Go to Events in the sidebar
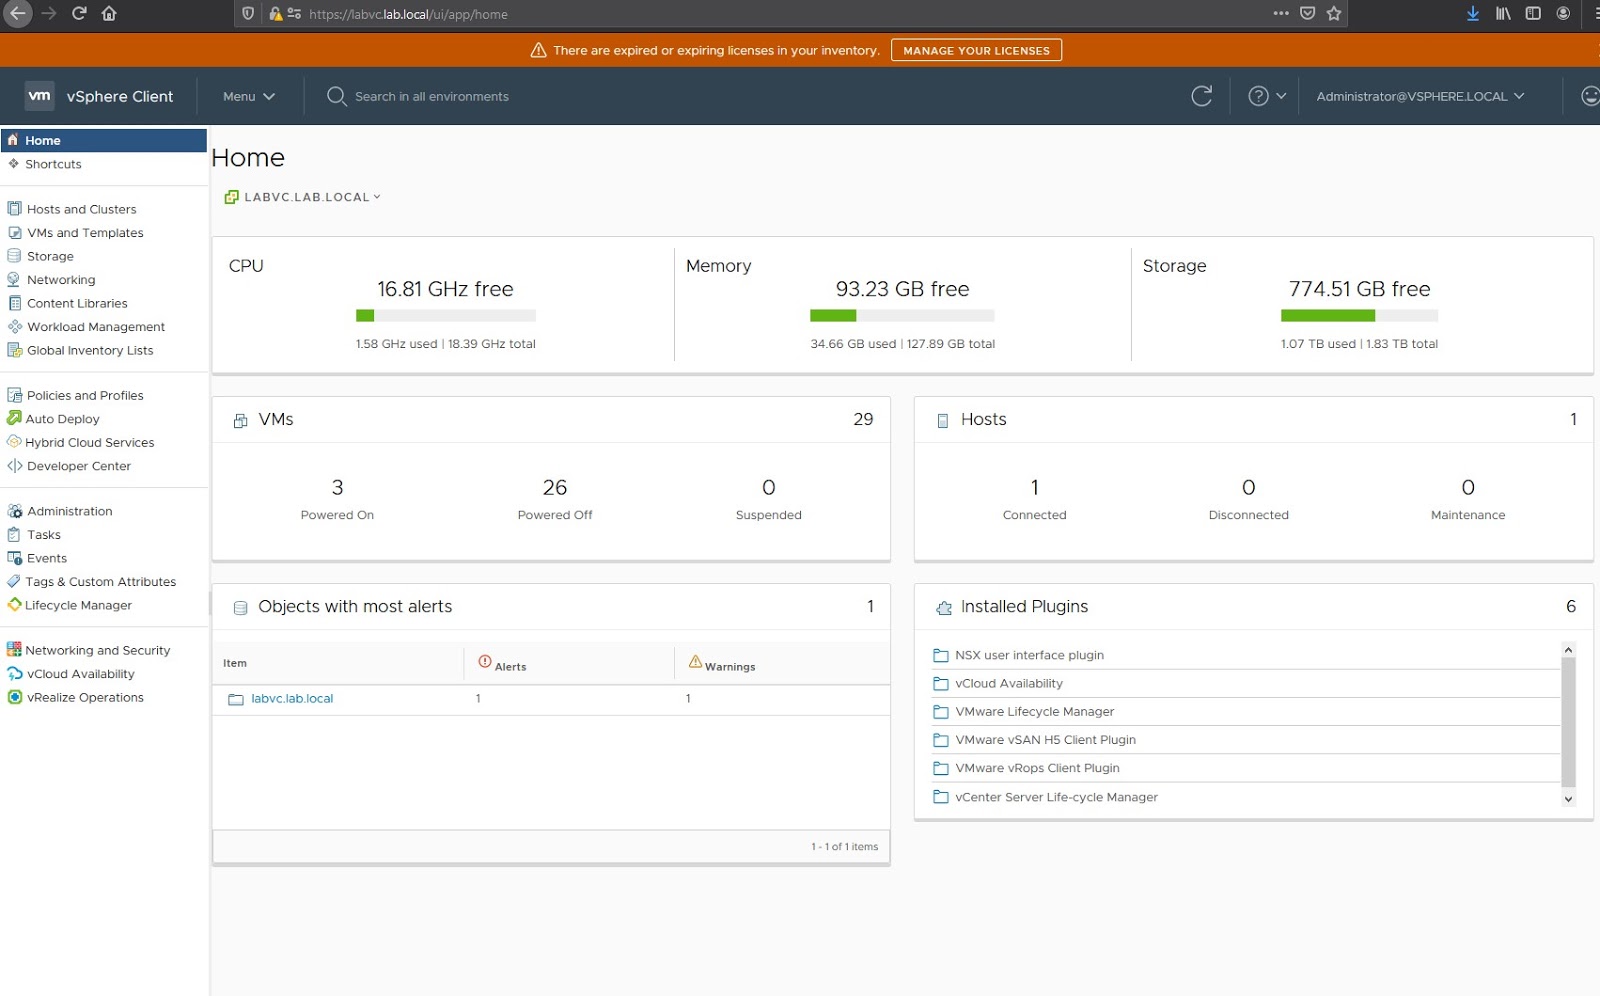Viewport: 1600px width, 996px height. tap(47, 558)
